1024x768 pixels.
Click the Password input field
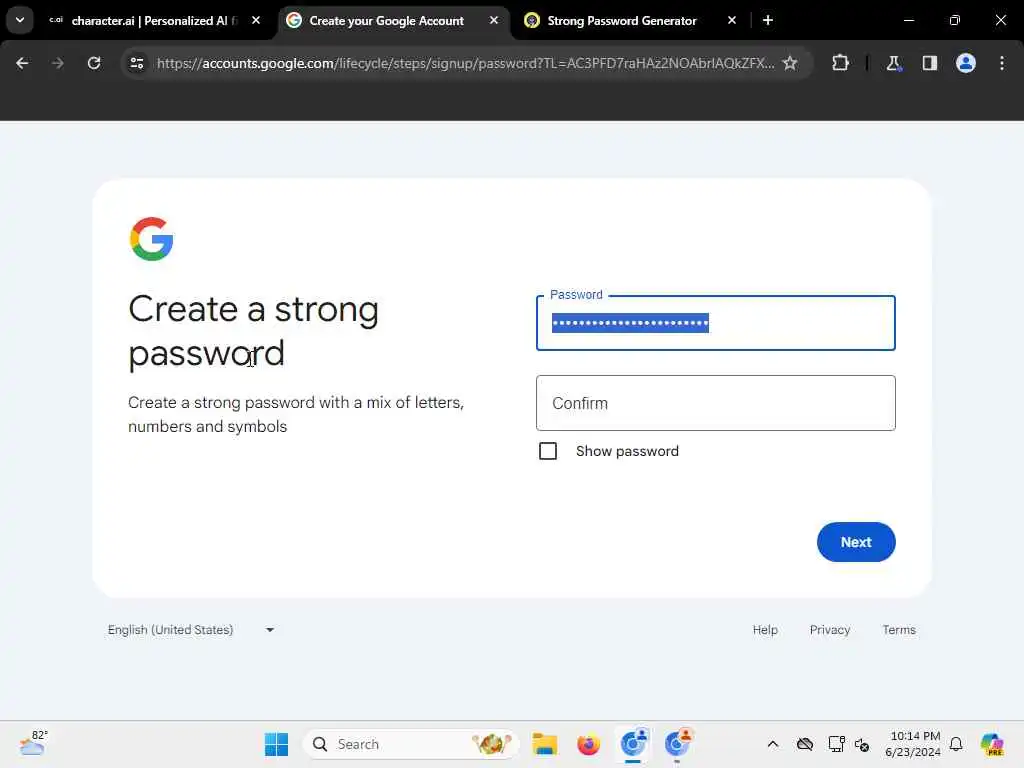click(x=715, y=323)
